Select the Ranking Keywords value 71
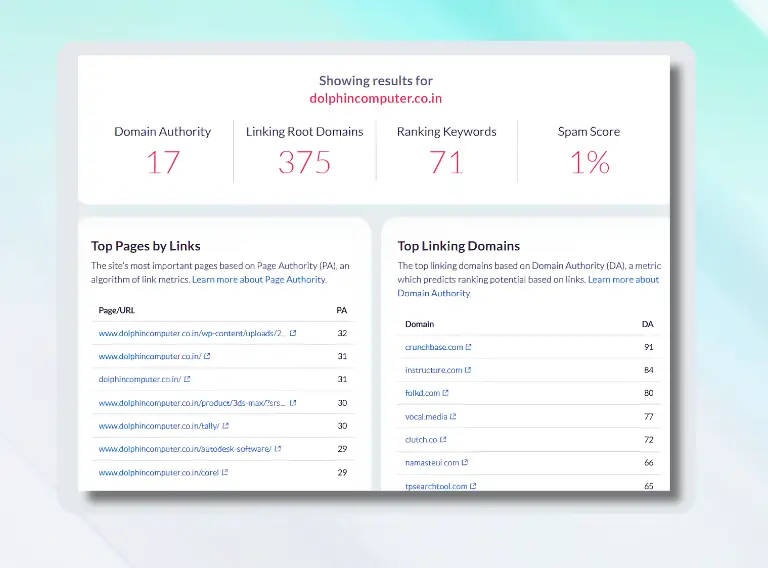 point(446,163)
